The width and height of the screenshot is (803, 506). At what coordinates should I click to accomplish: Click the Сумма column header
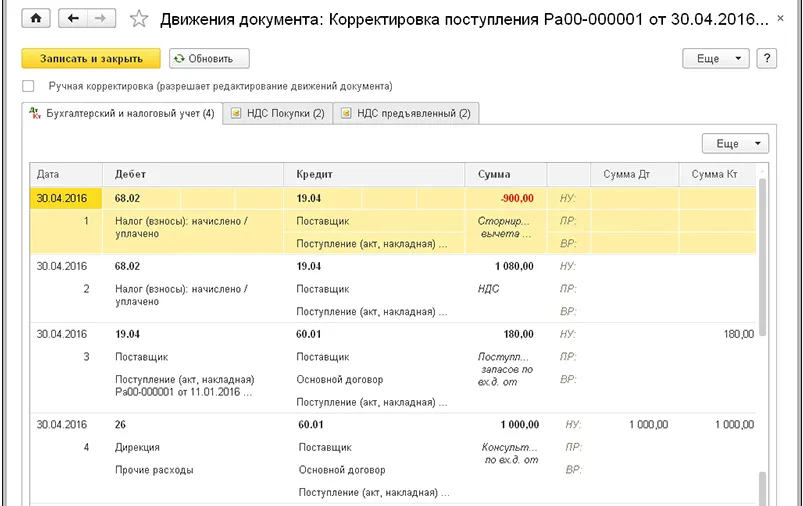click(505, 174)
